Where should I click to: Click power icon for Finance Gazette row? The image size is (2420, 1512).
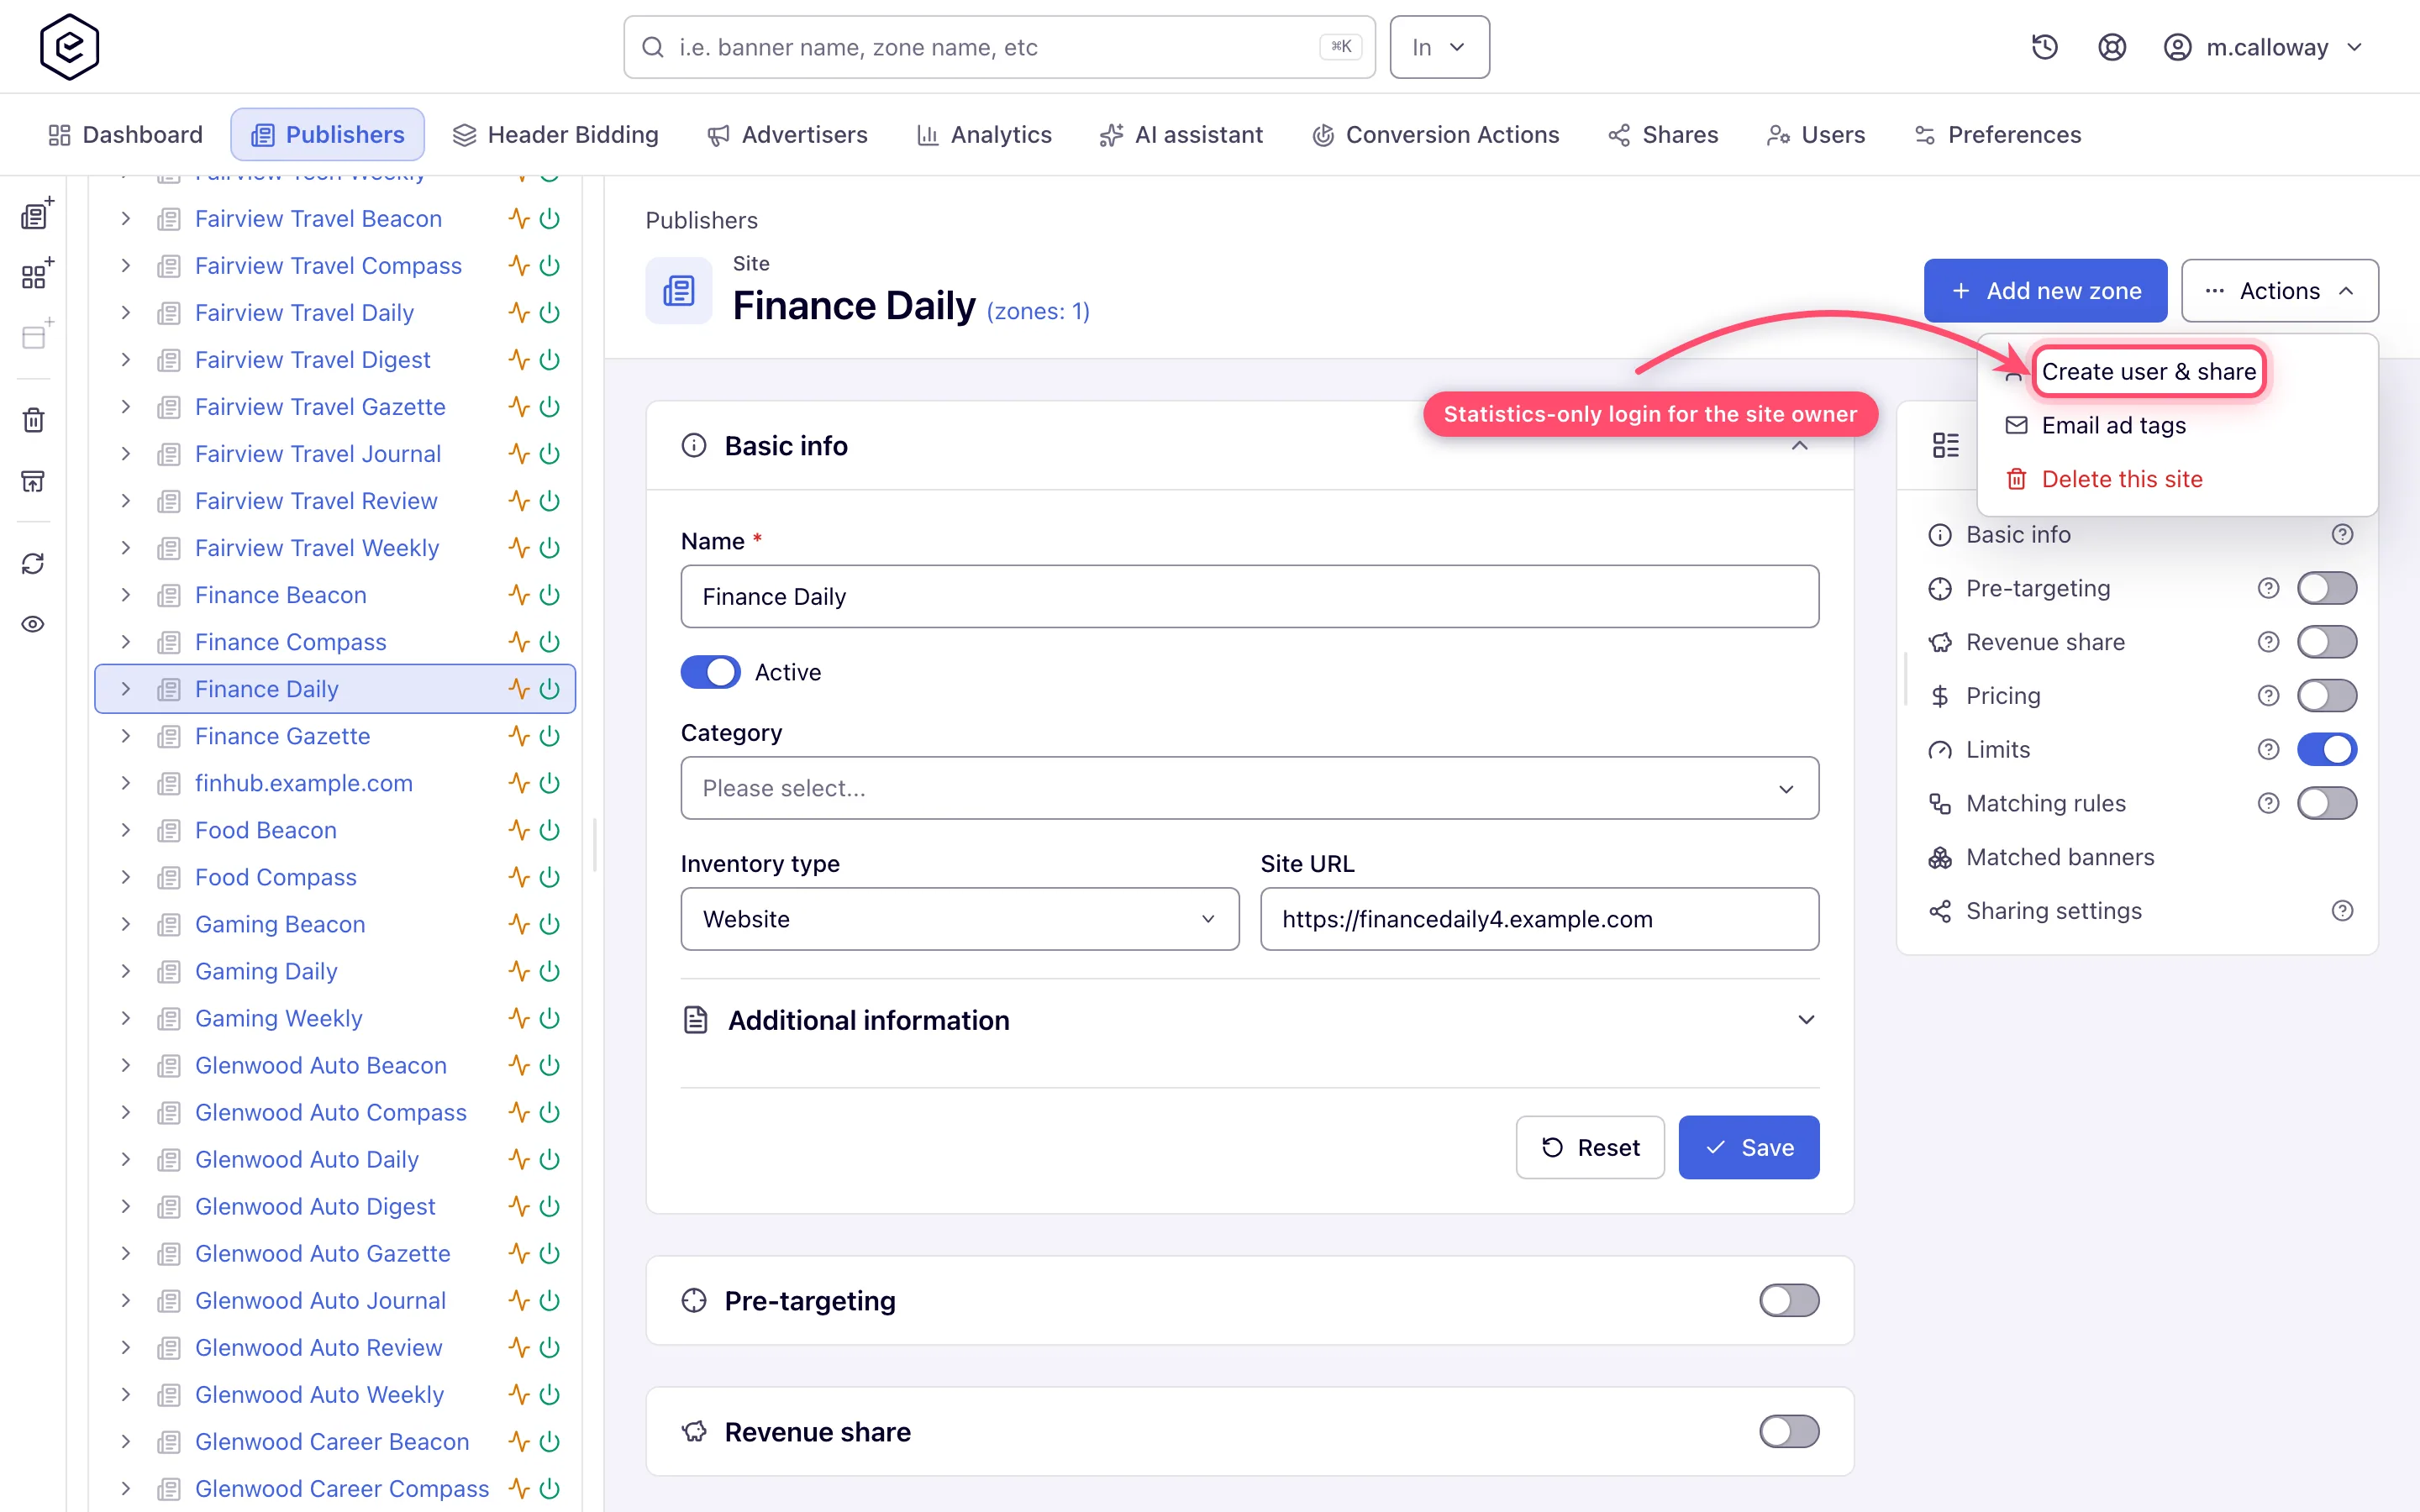click(549, 736)
